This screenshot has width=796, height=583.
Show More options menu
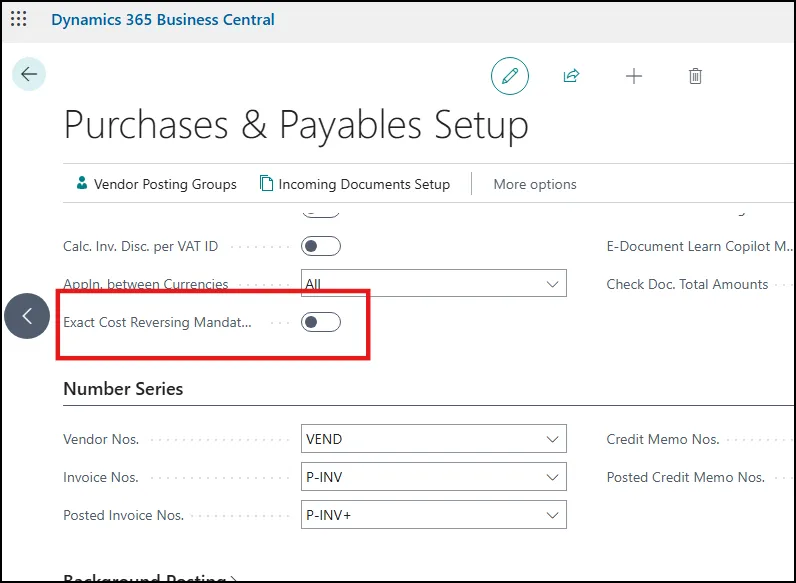(535, 184)
